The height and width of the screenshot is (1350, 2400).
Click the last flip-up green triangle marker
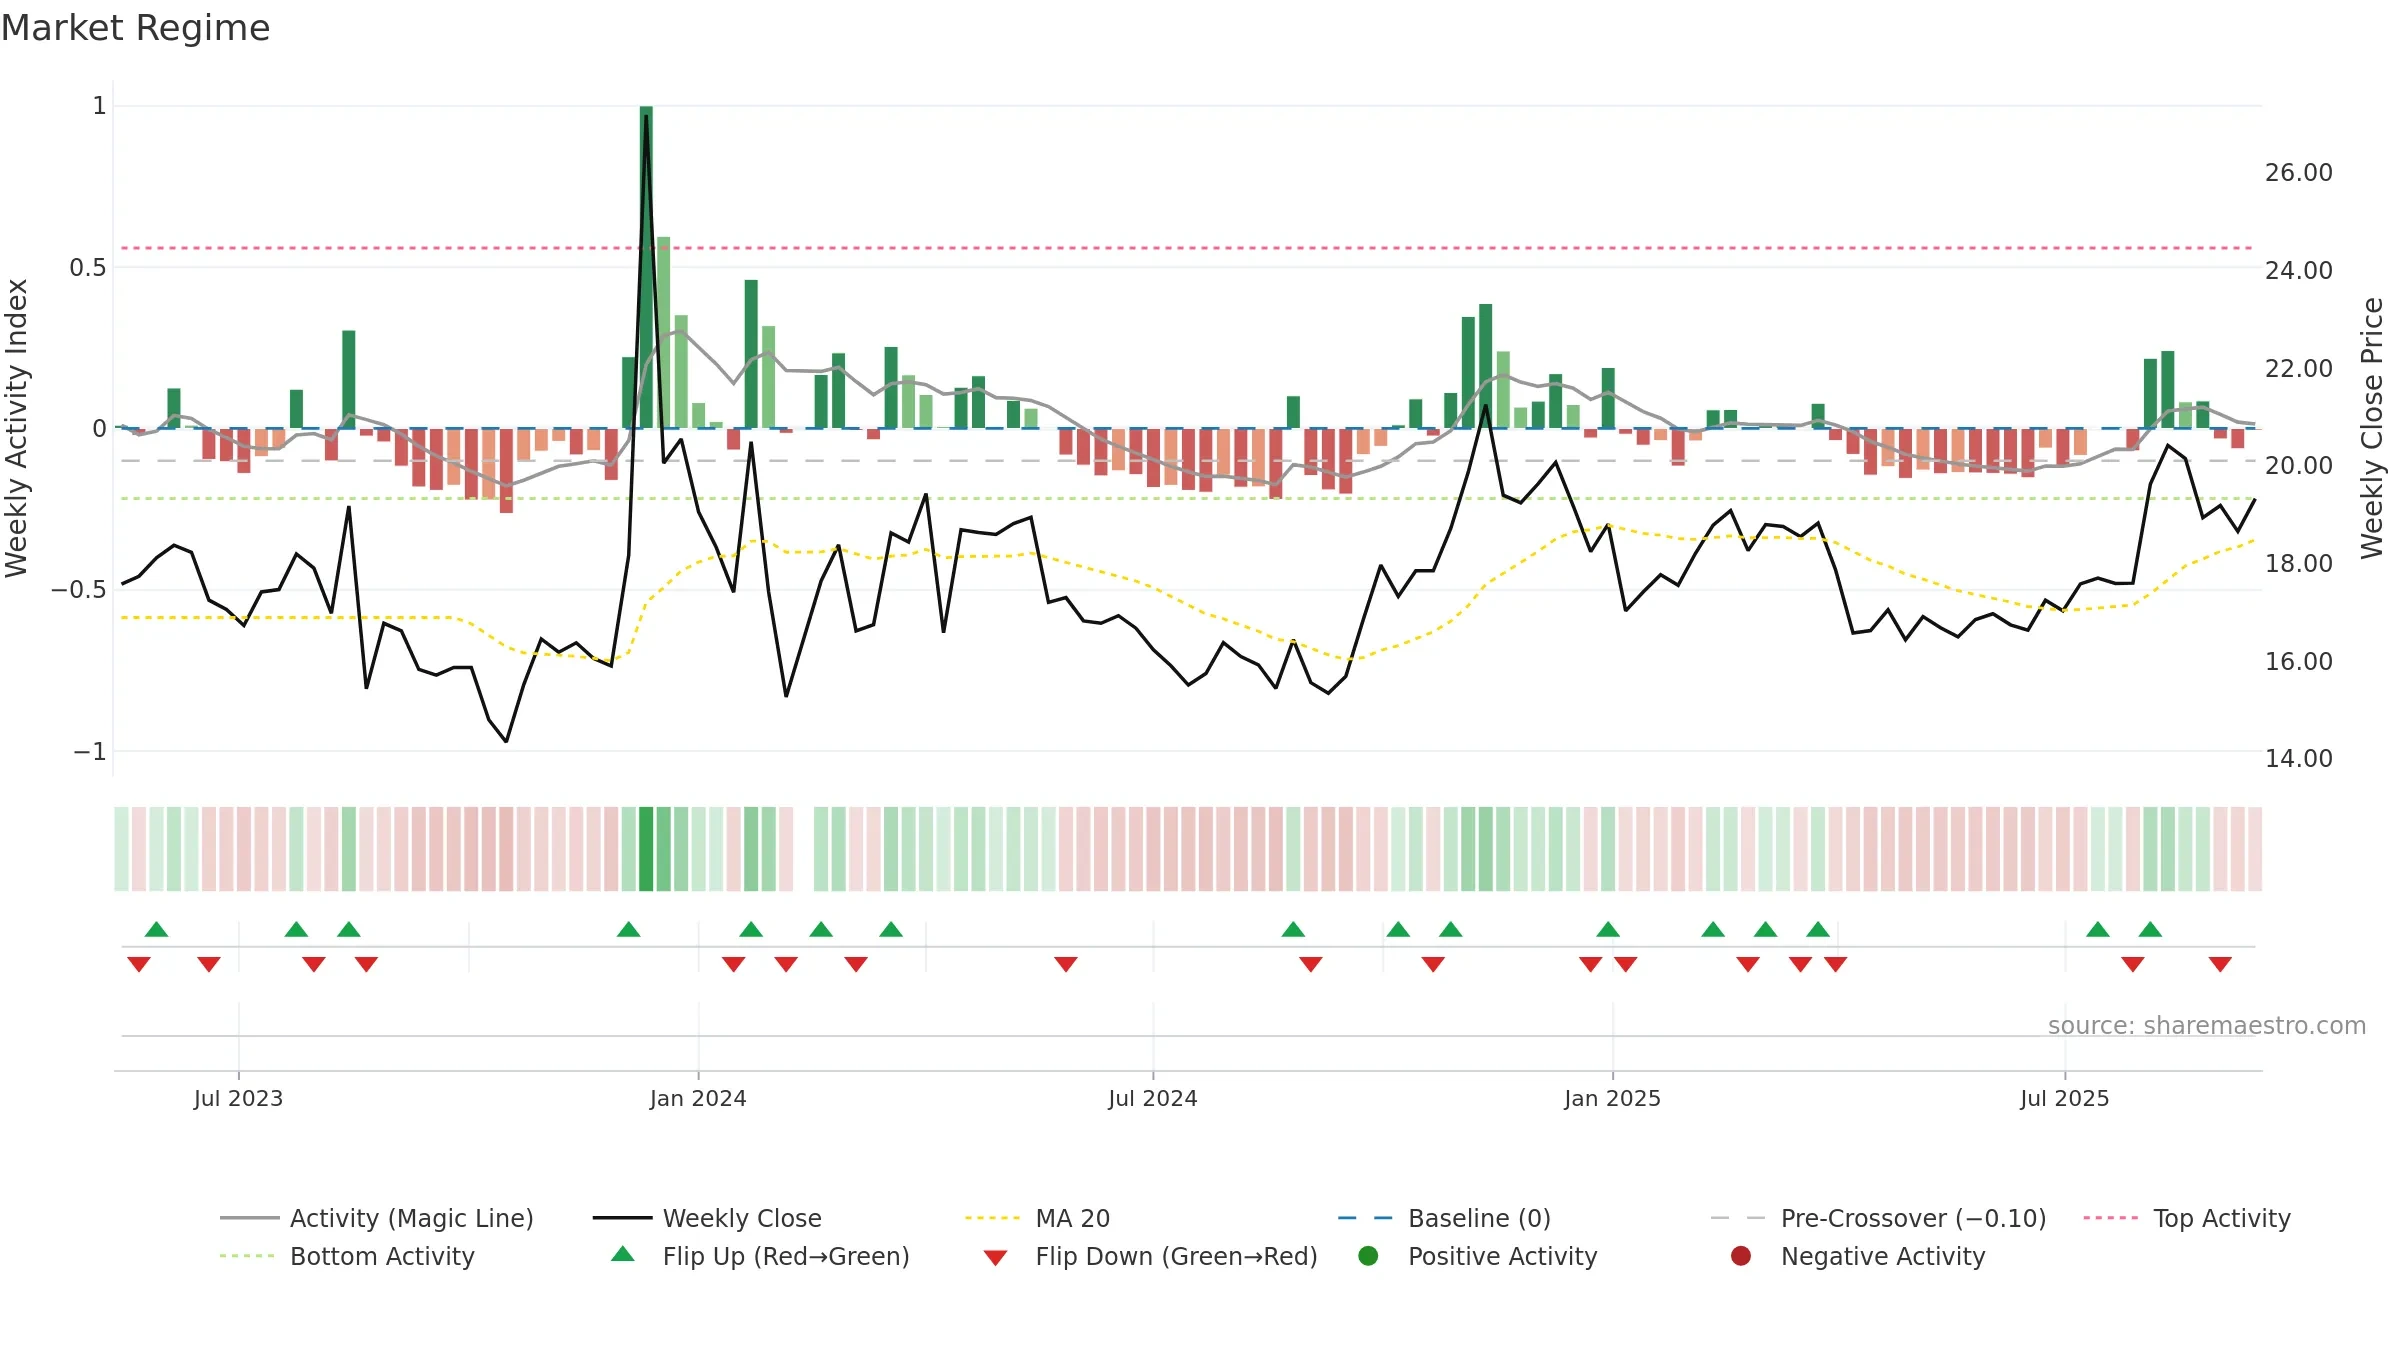pyautogui.click(x=2150, y=930)
